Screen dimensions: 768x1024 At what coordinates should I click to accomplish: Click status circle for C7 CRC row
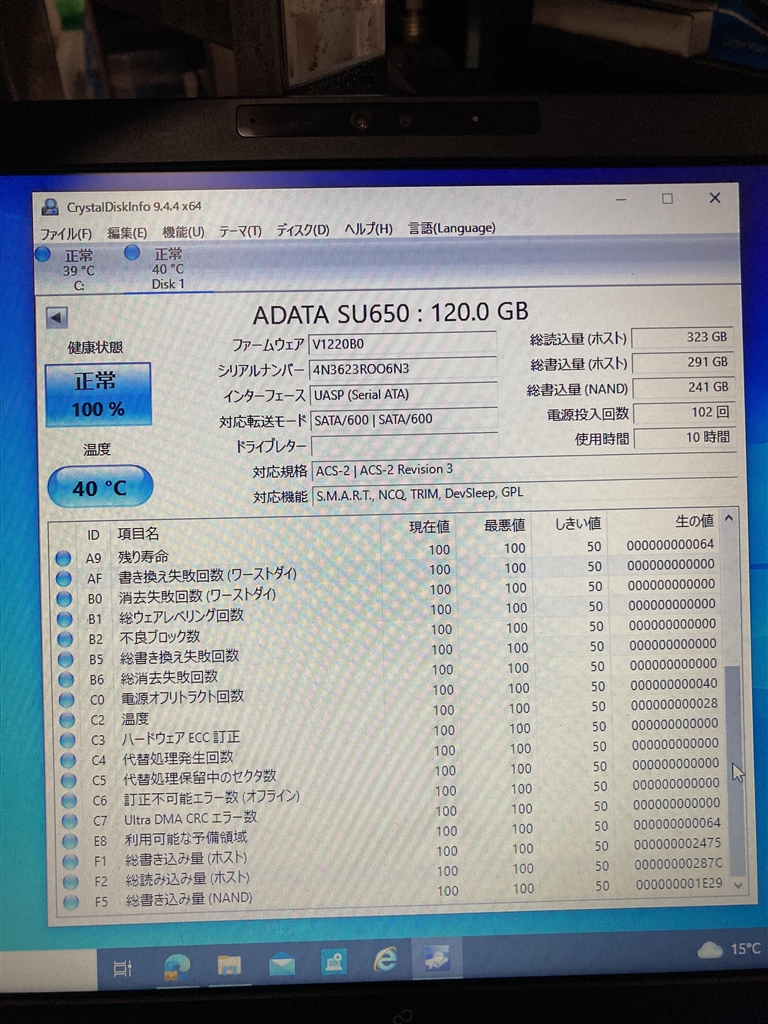click(69, 821)
